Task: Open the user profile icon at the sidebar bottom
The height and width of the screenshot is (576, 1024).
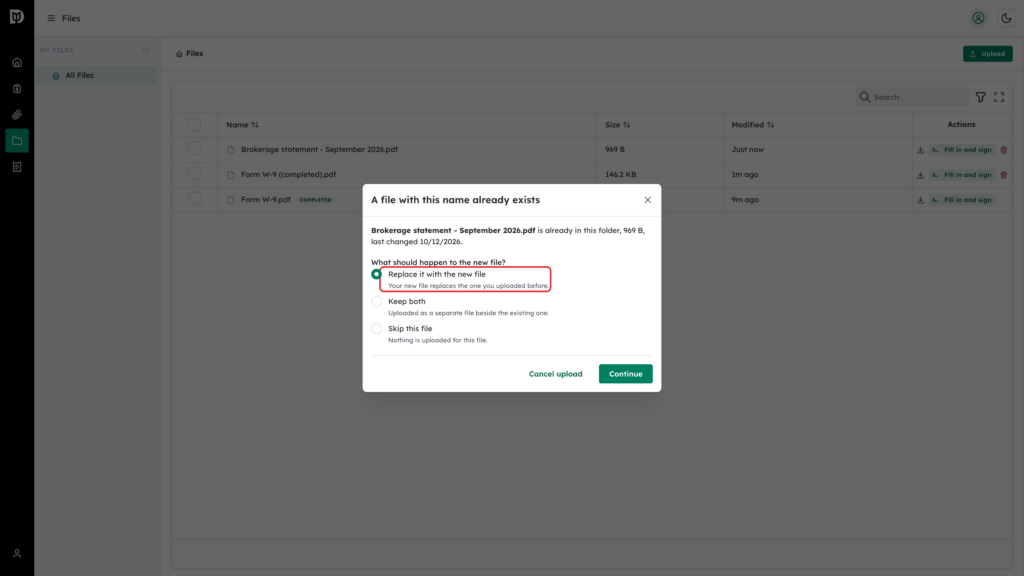Action: click(17, 554)
